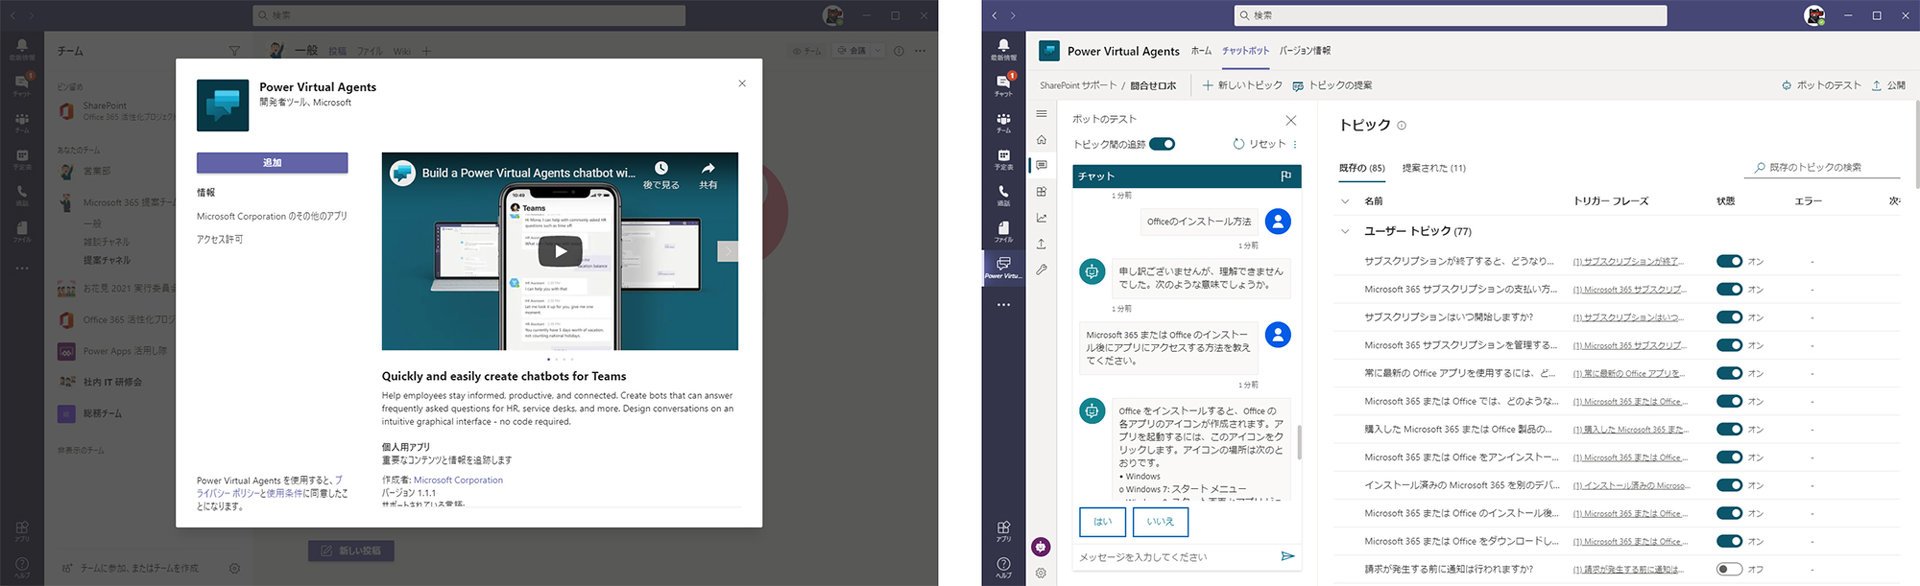Click 公開 publish button

tap(1888, 85)
